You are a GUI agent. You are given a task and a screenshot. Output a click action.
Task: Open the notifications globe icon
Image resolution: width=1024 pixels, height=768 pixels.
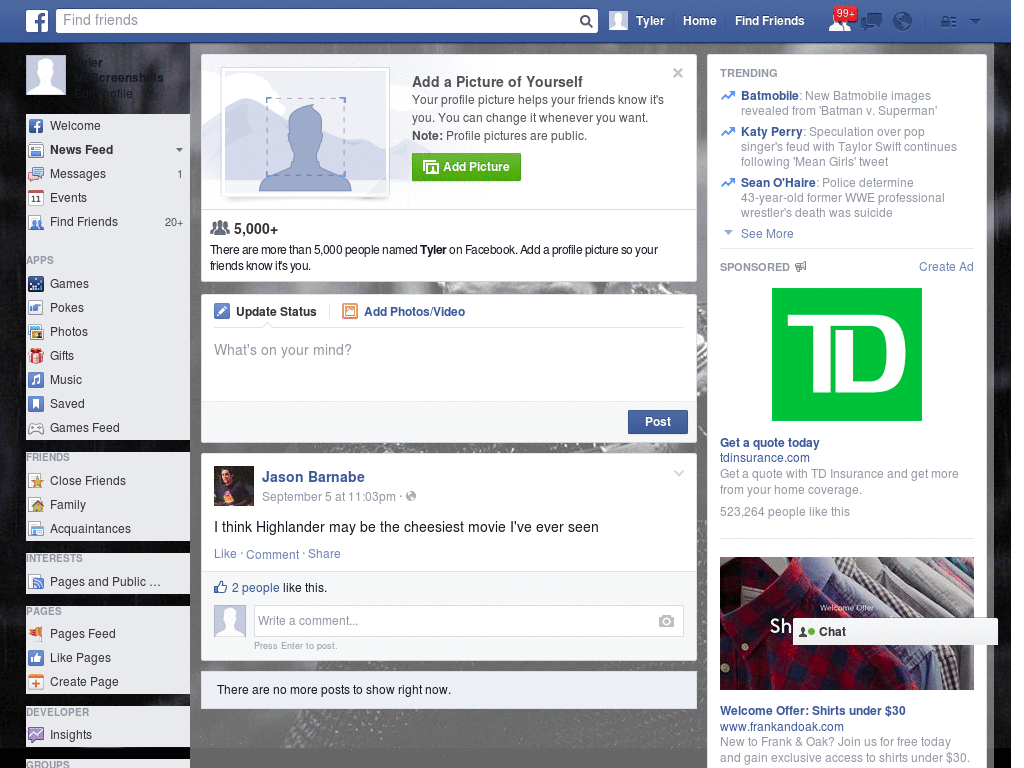click(x=903, y=22)
